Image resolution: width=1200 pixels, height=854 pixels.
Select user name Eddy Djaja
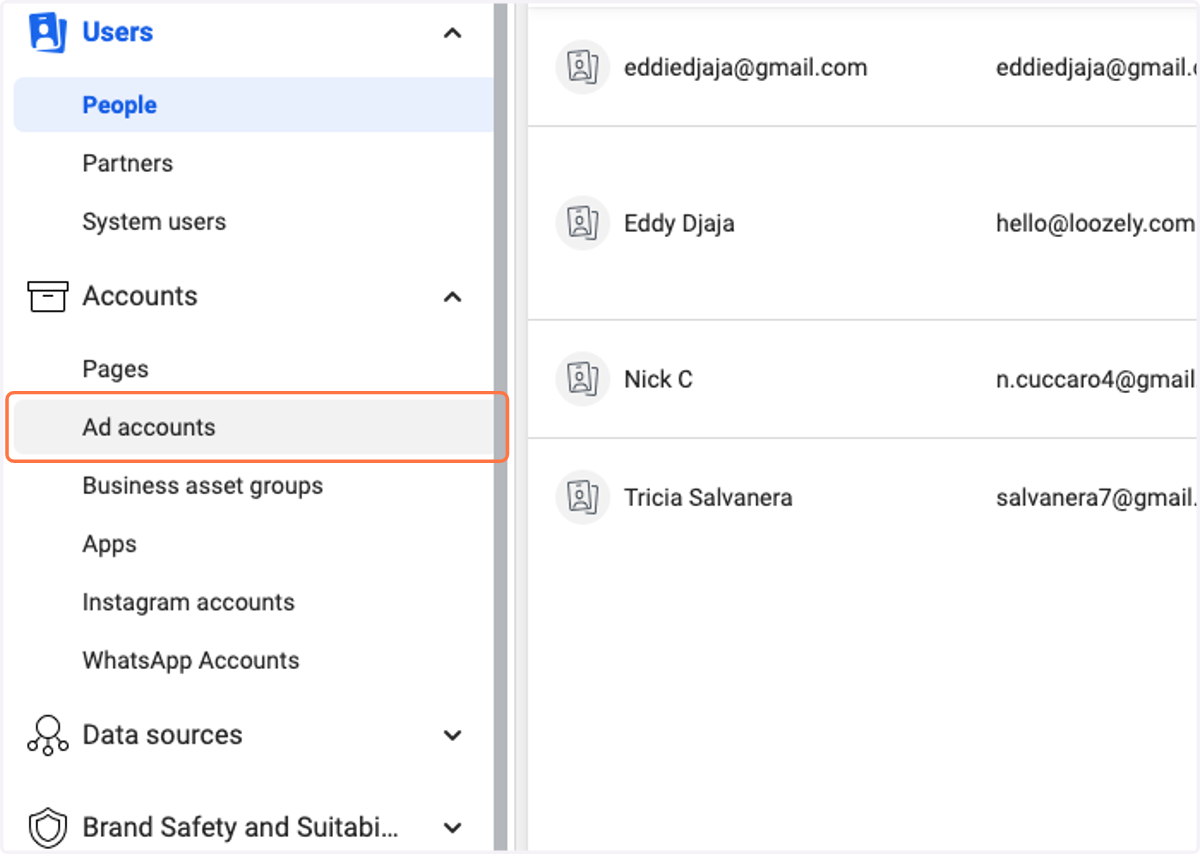pos(679,223)
